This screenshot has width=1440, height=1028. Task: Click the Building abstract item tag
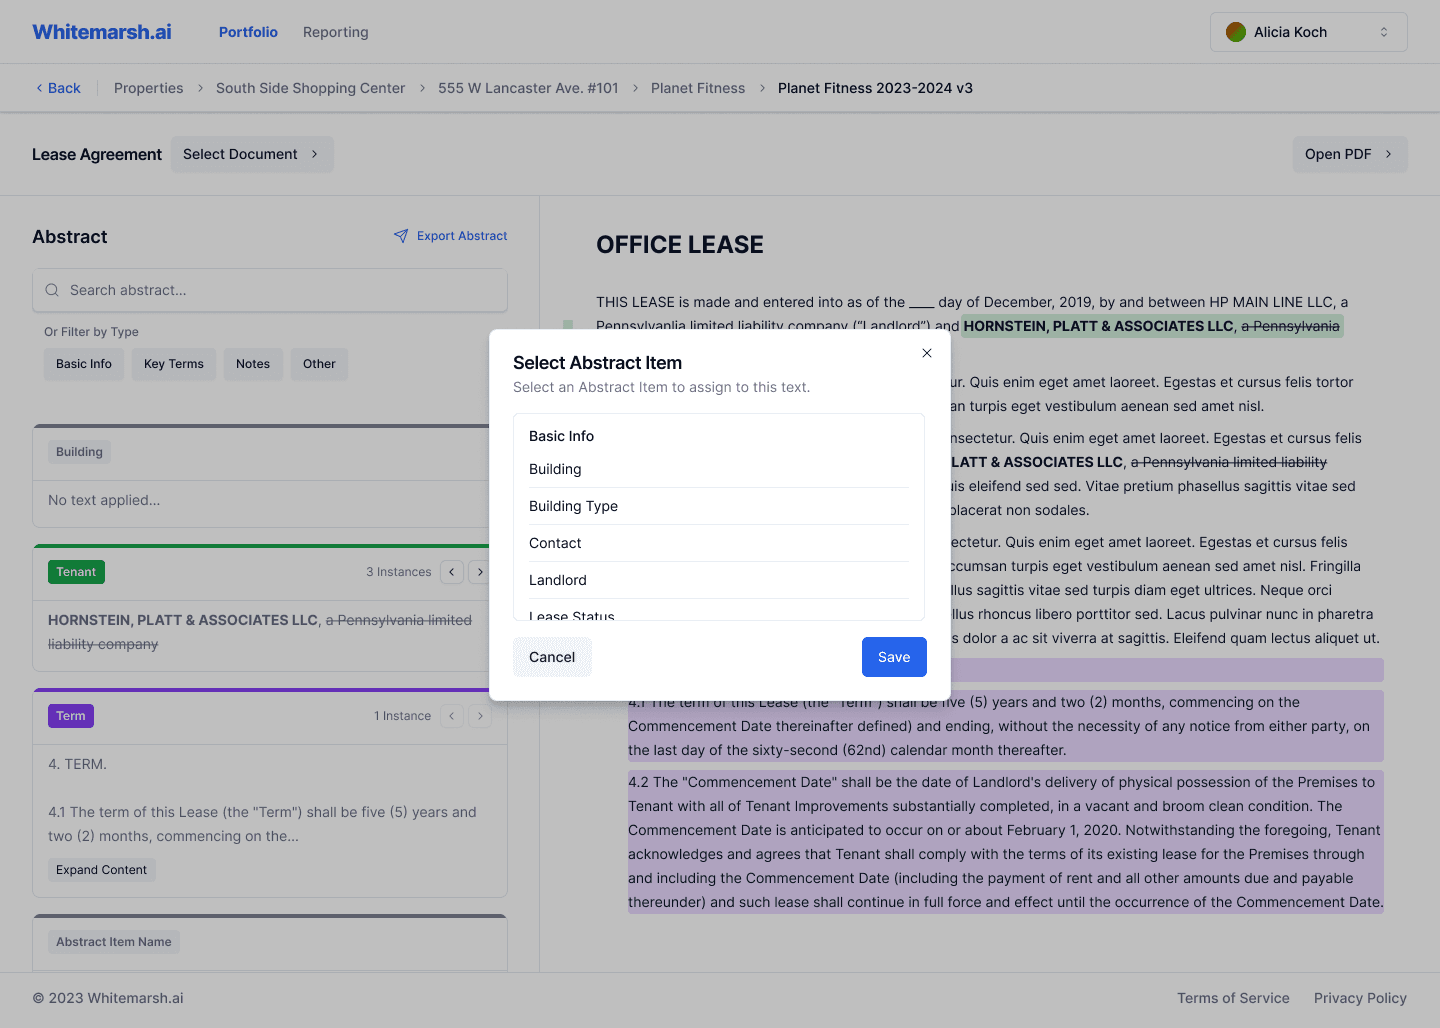click(x=79, y=452)
